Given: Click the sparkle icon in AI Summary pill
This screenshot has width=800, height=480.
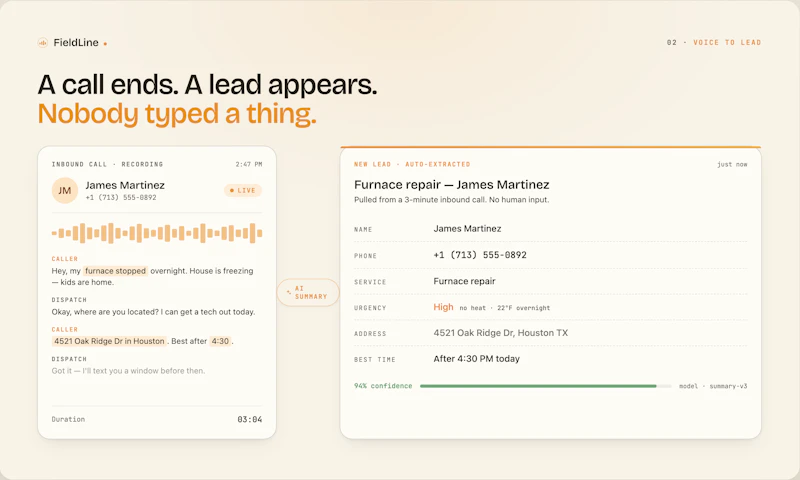Looking at the screenshot, I should point(289,292).
